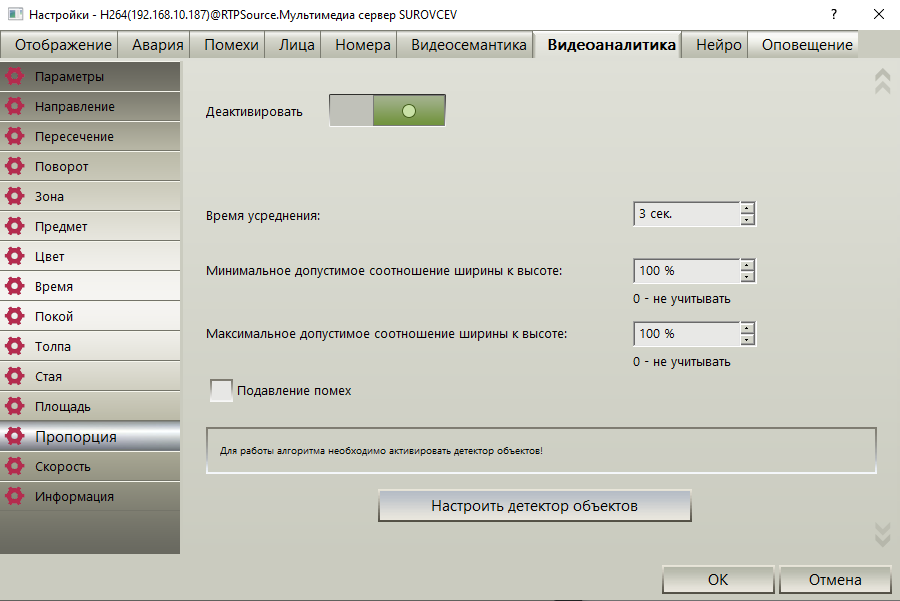The width and height of the screenshot is (900, 601).
Task: Switch to the Видеосемантика tab
Action: pos(465,45)
